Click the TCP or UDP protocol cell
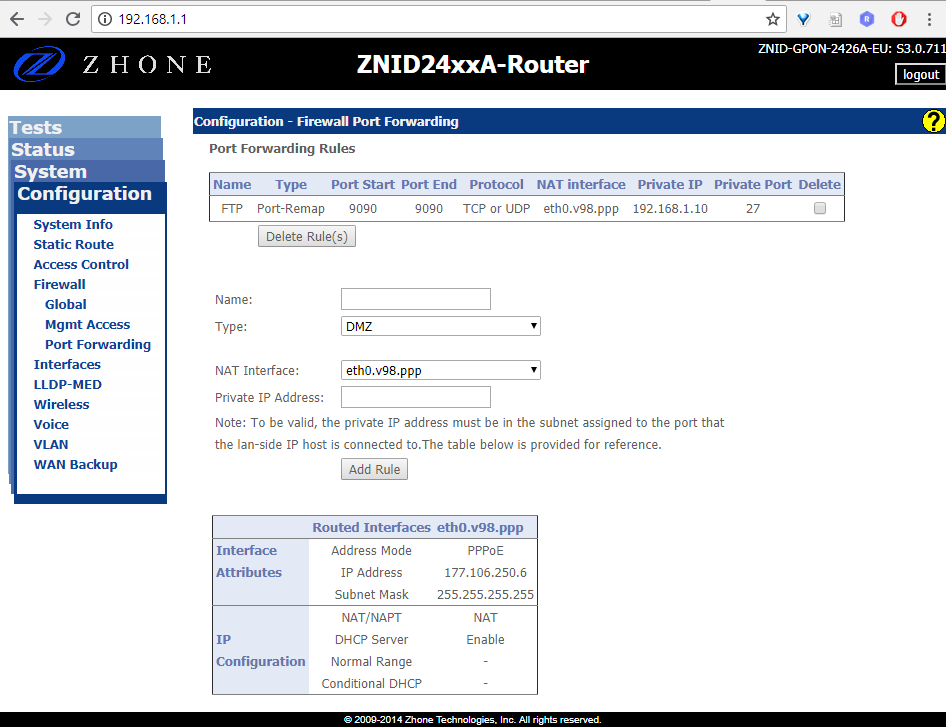Image resolution: width=946 pixels, height=727 pixels. click(497, 209)
